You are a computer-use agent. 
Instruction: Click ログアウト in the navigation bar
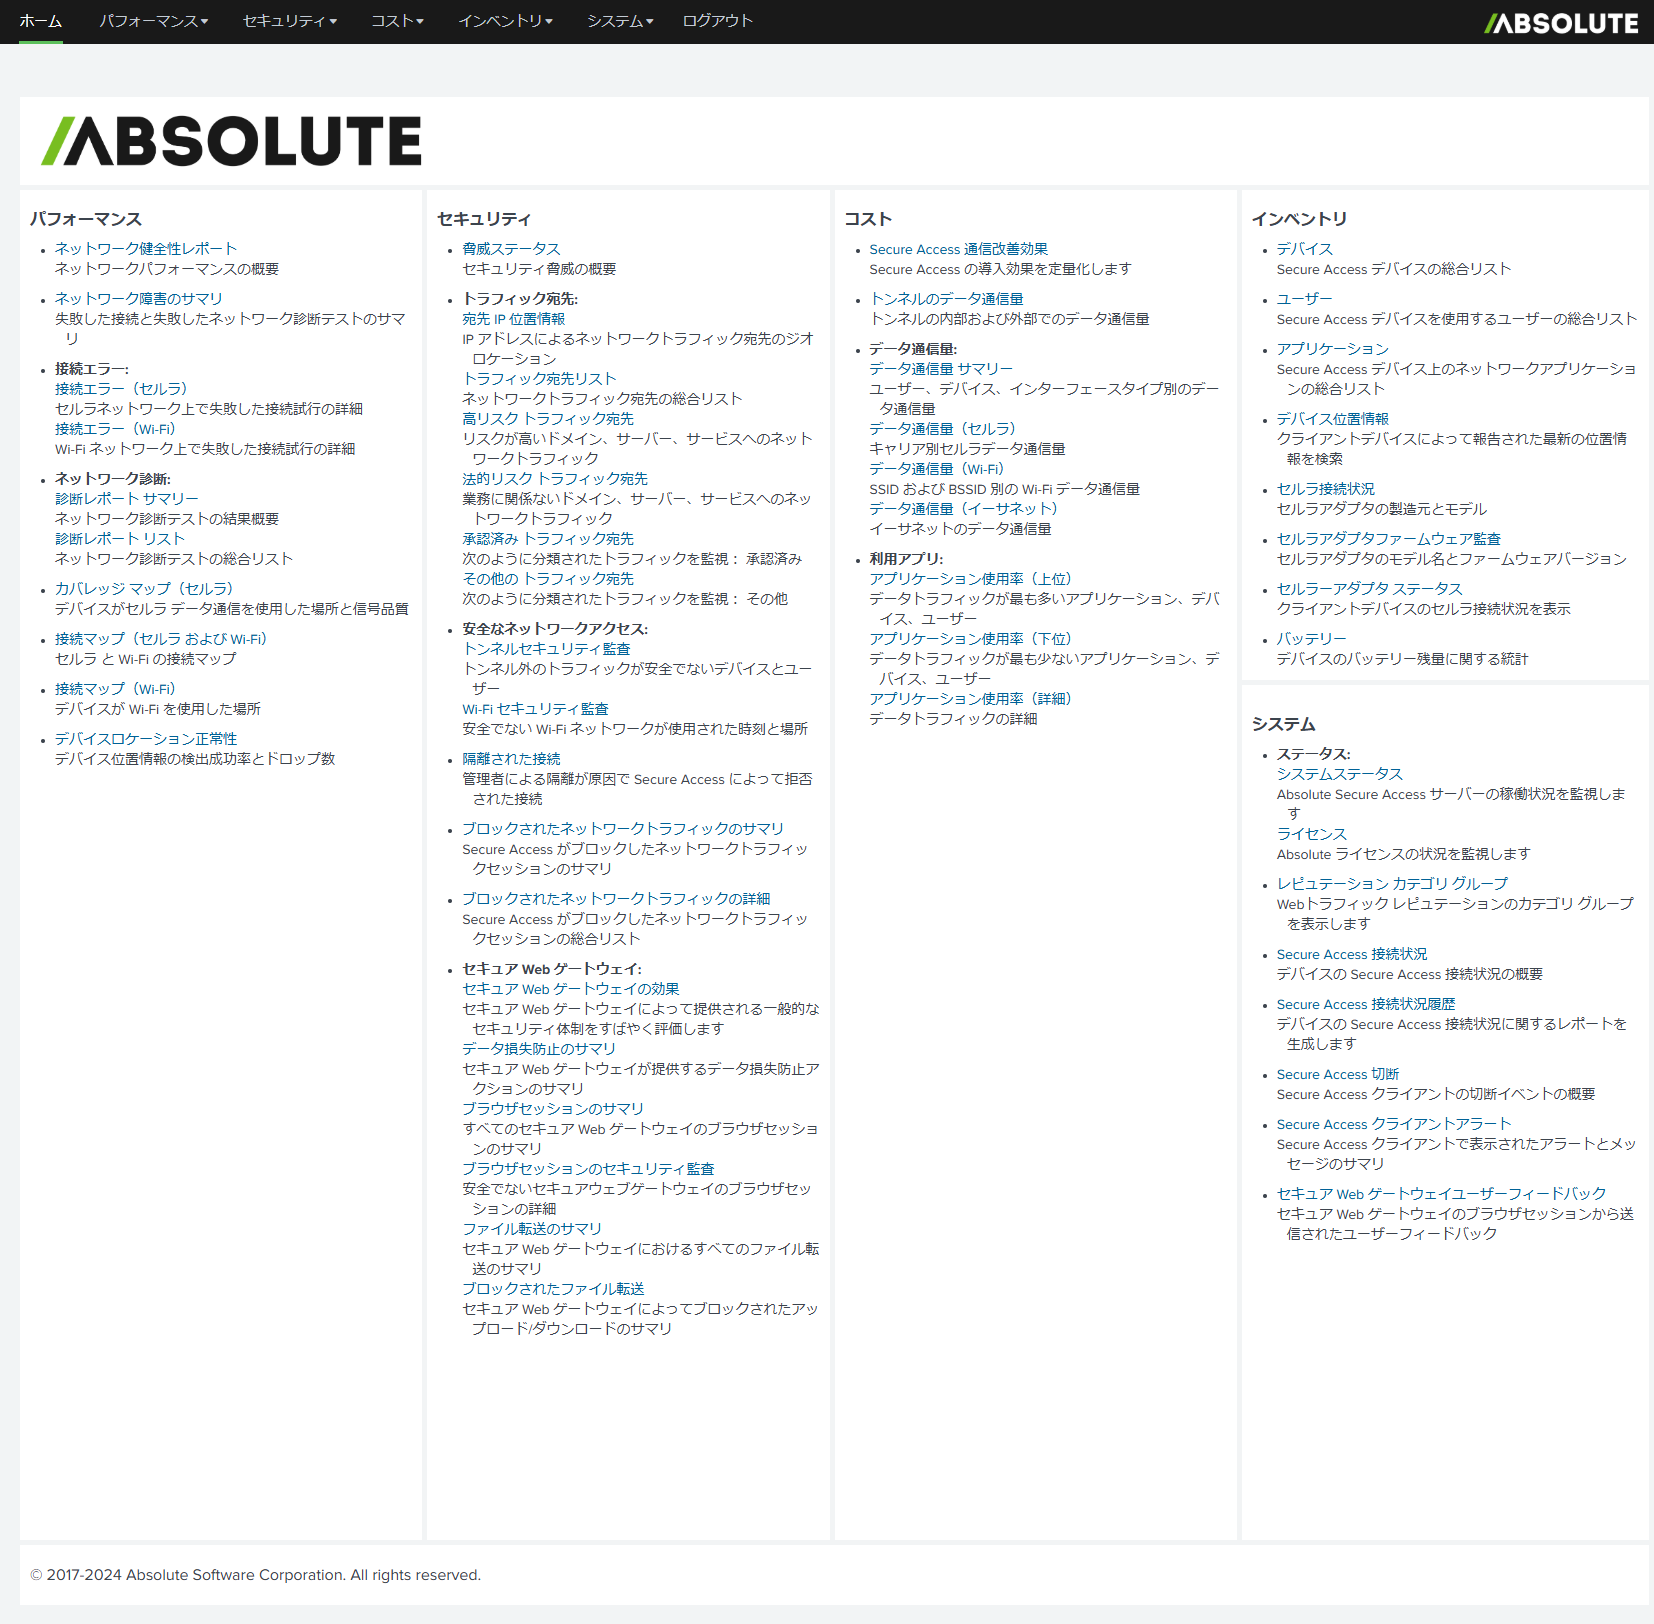717,21
